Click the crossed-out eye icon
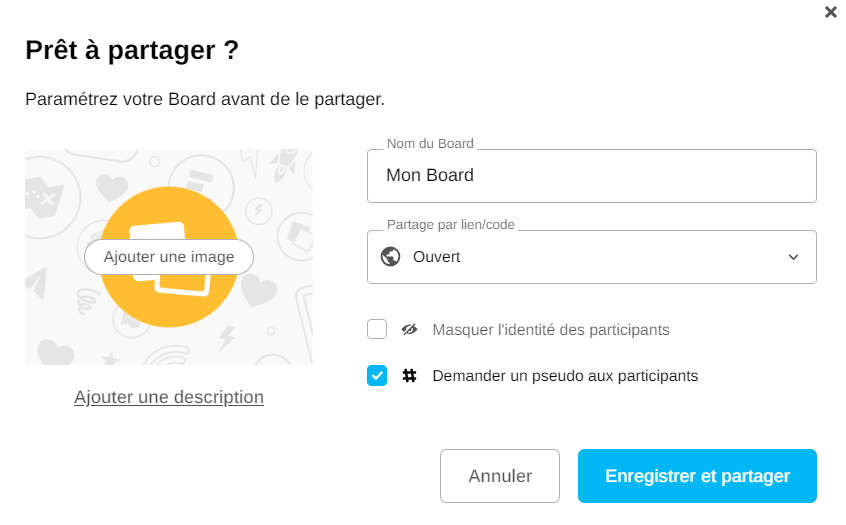This screenshot has width=846, height=525. pos(409,329)
